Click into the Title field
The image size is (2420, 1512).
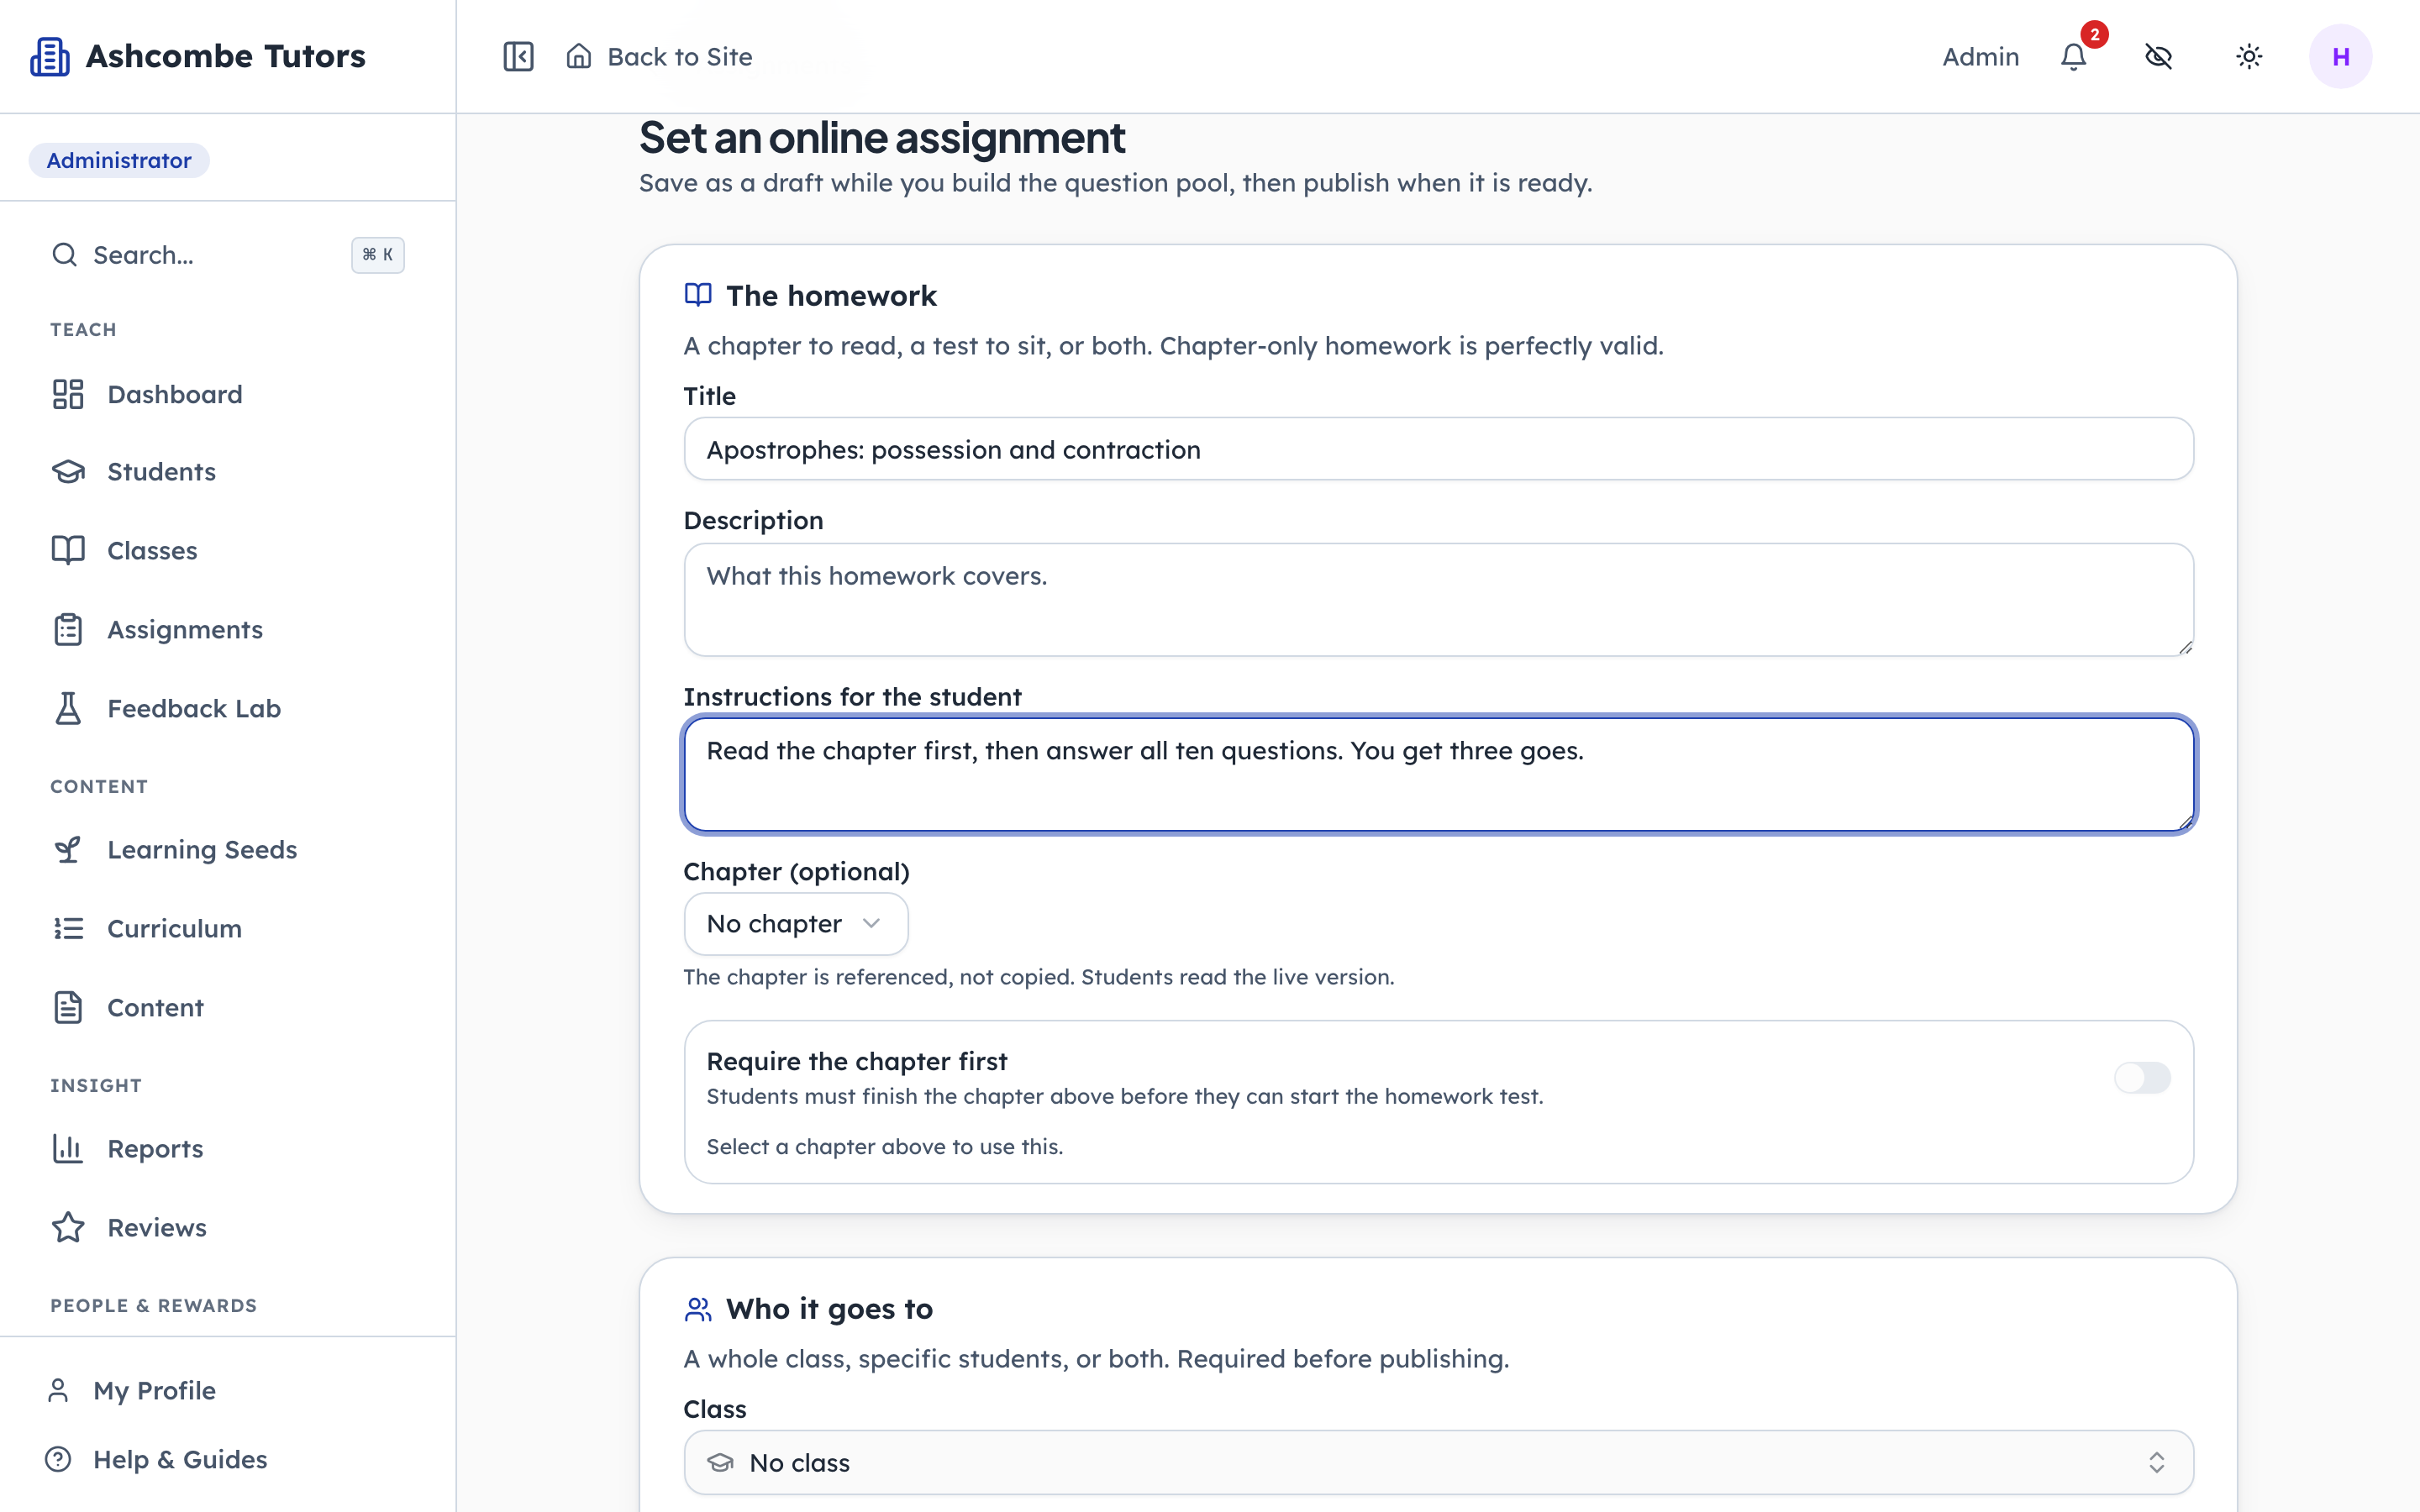(x=1438, y=449)
